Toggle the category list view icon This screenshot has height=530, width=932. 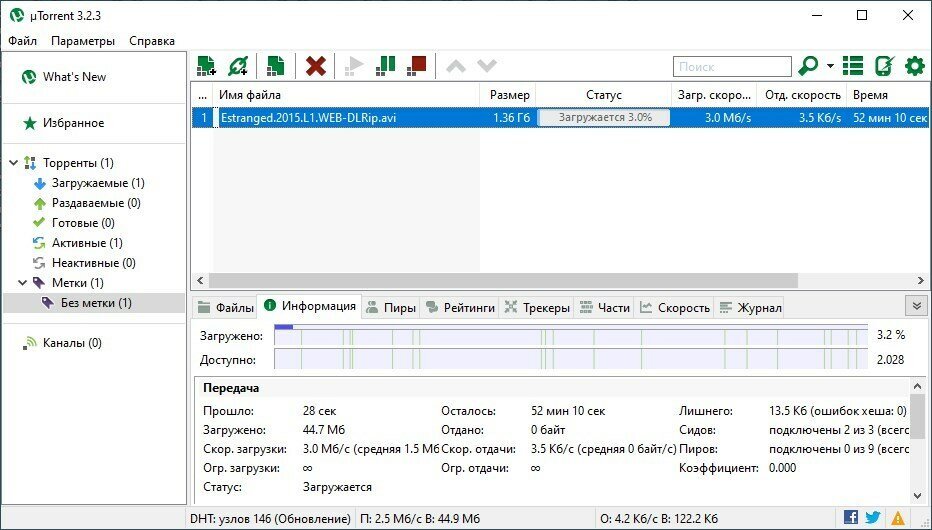pos(853,65)
